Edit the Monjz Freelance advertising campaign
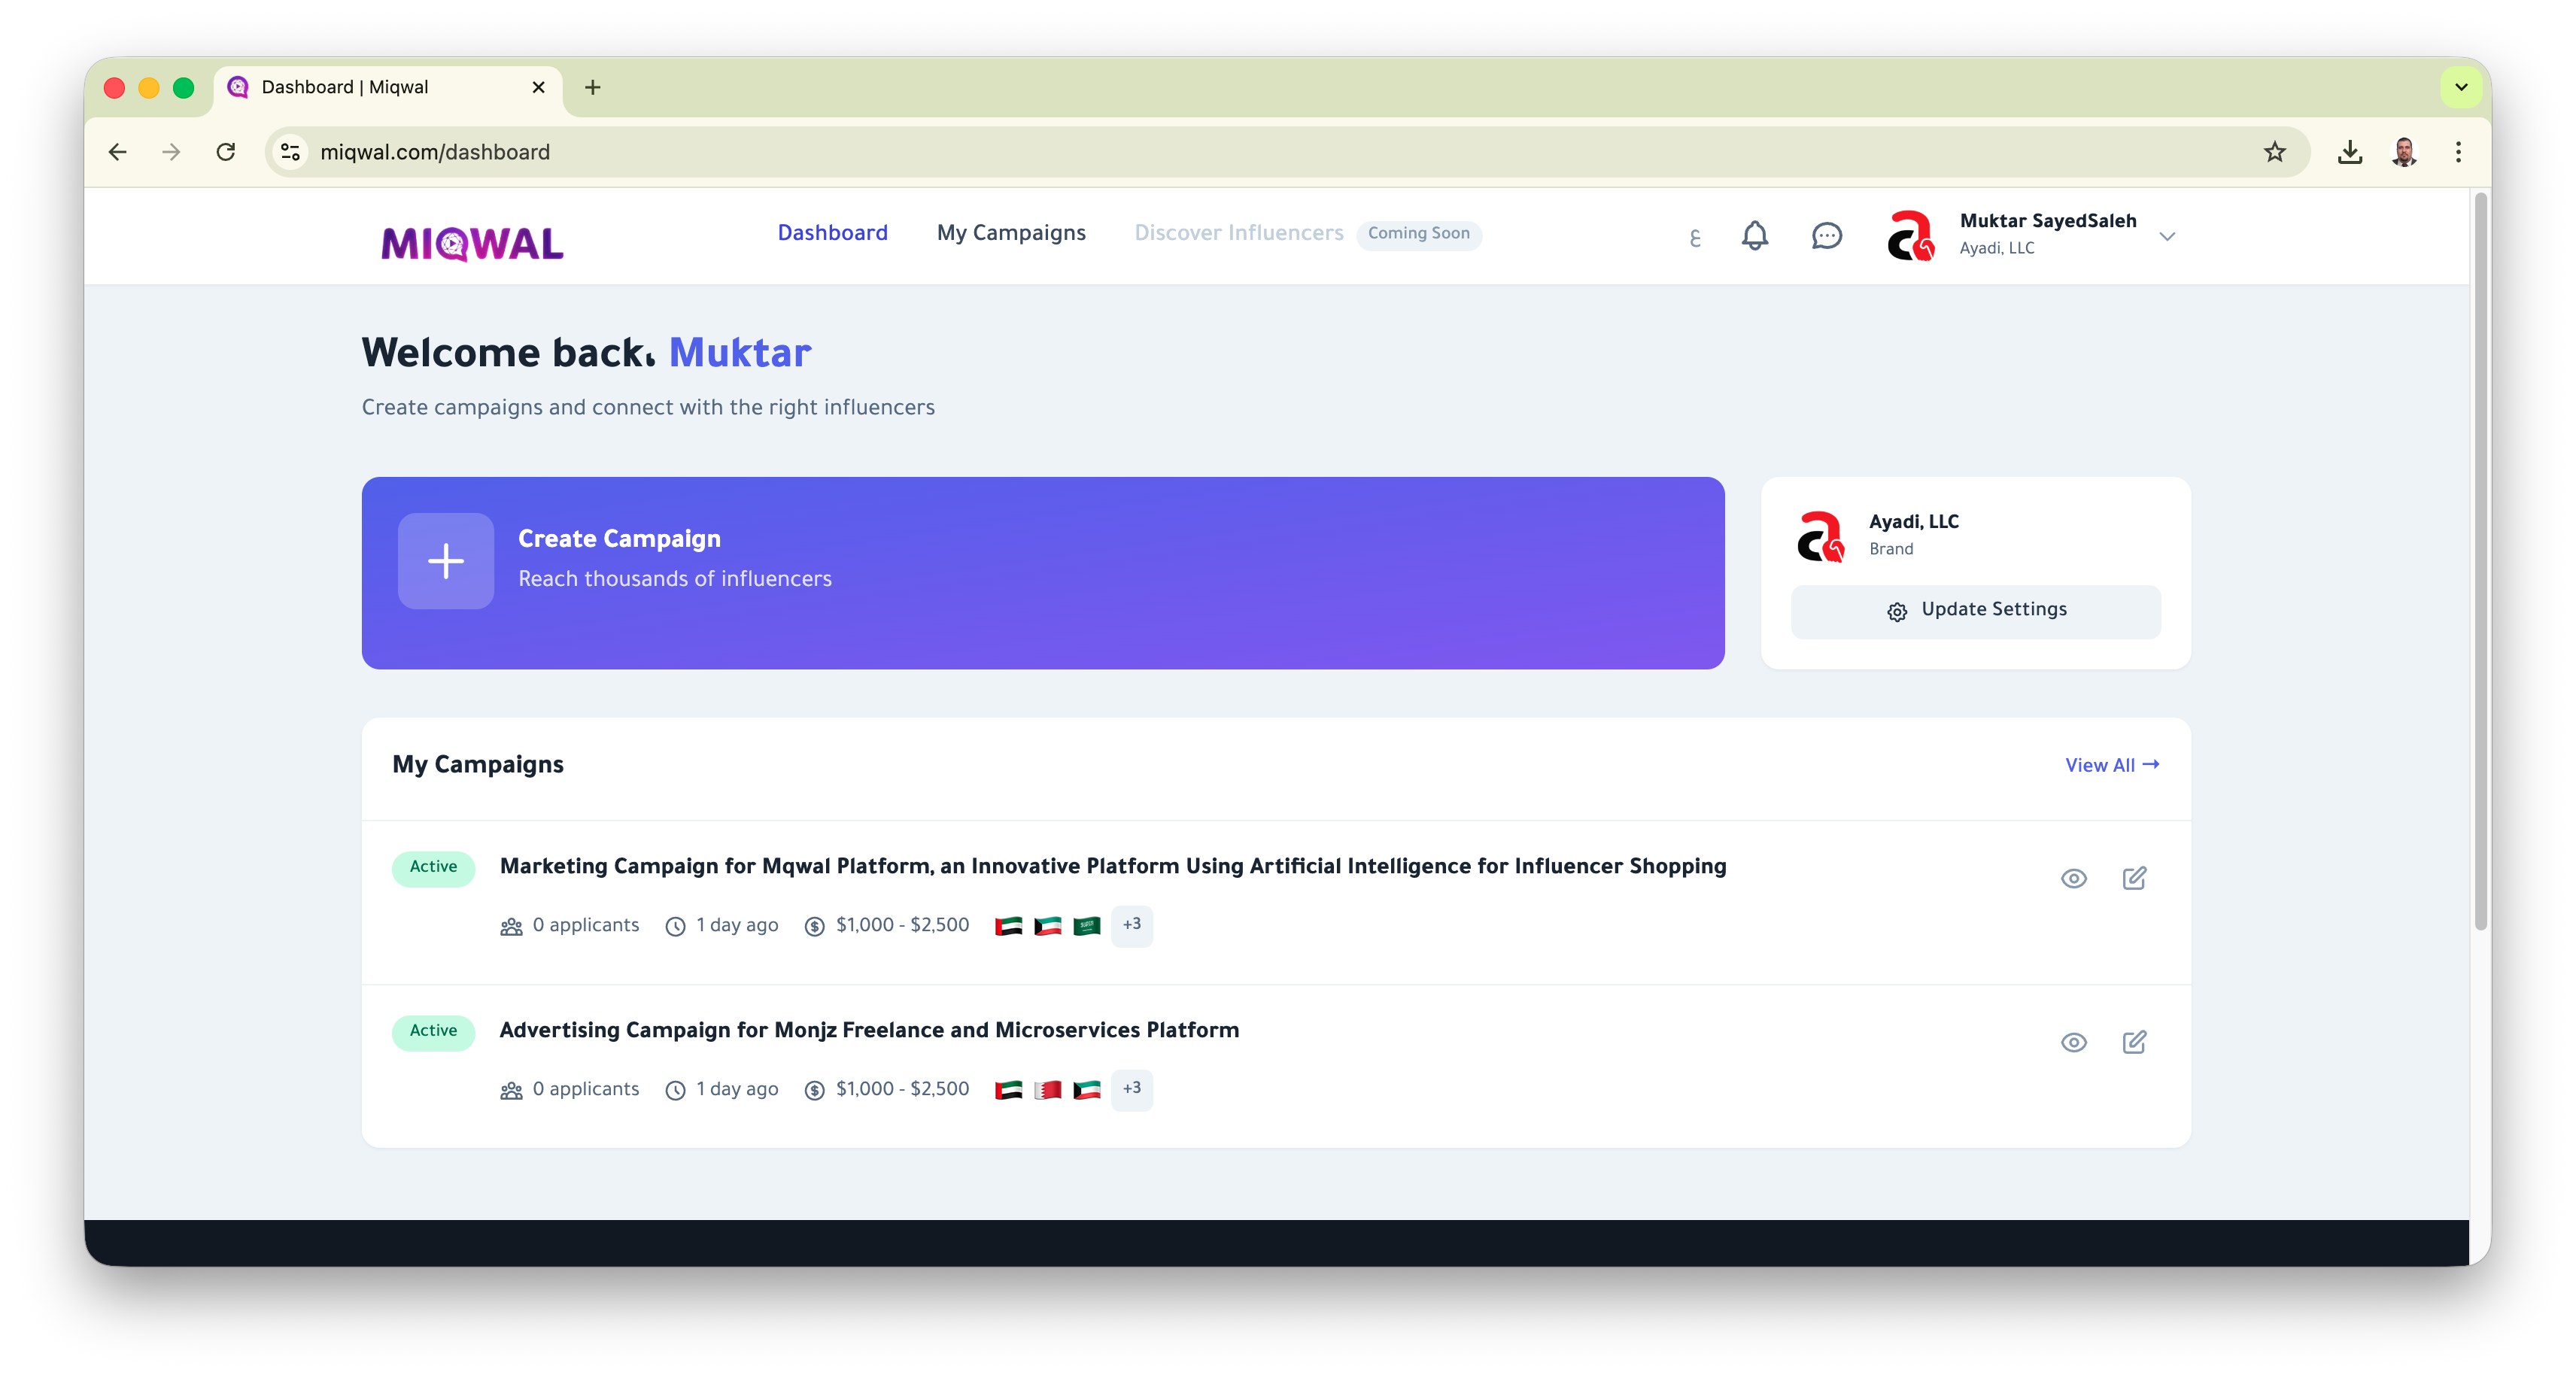The height and width of the screenshot is (1378, 2576). [x=2134, y=1042]
